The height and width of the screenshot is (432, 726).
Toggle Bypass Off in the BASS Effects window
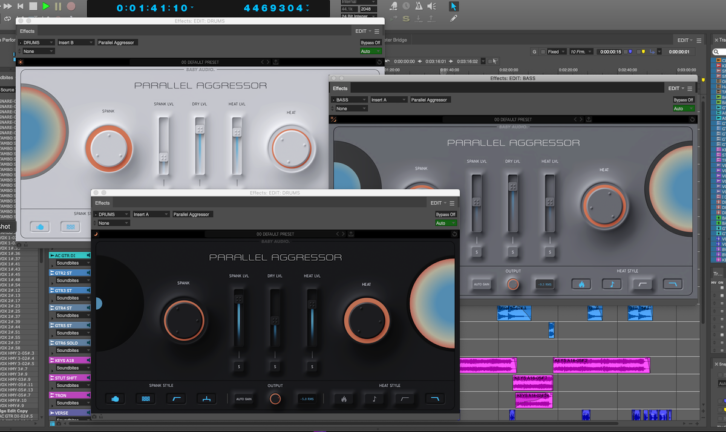[683, 100]
